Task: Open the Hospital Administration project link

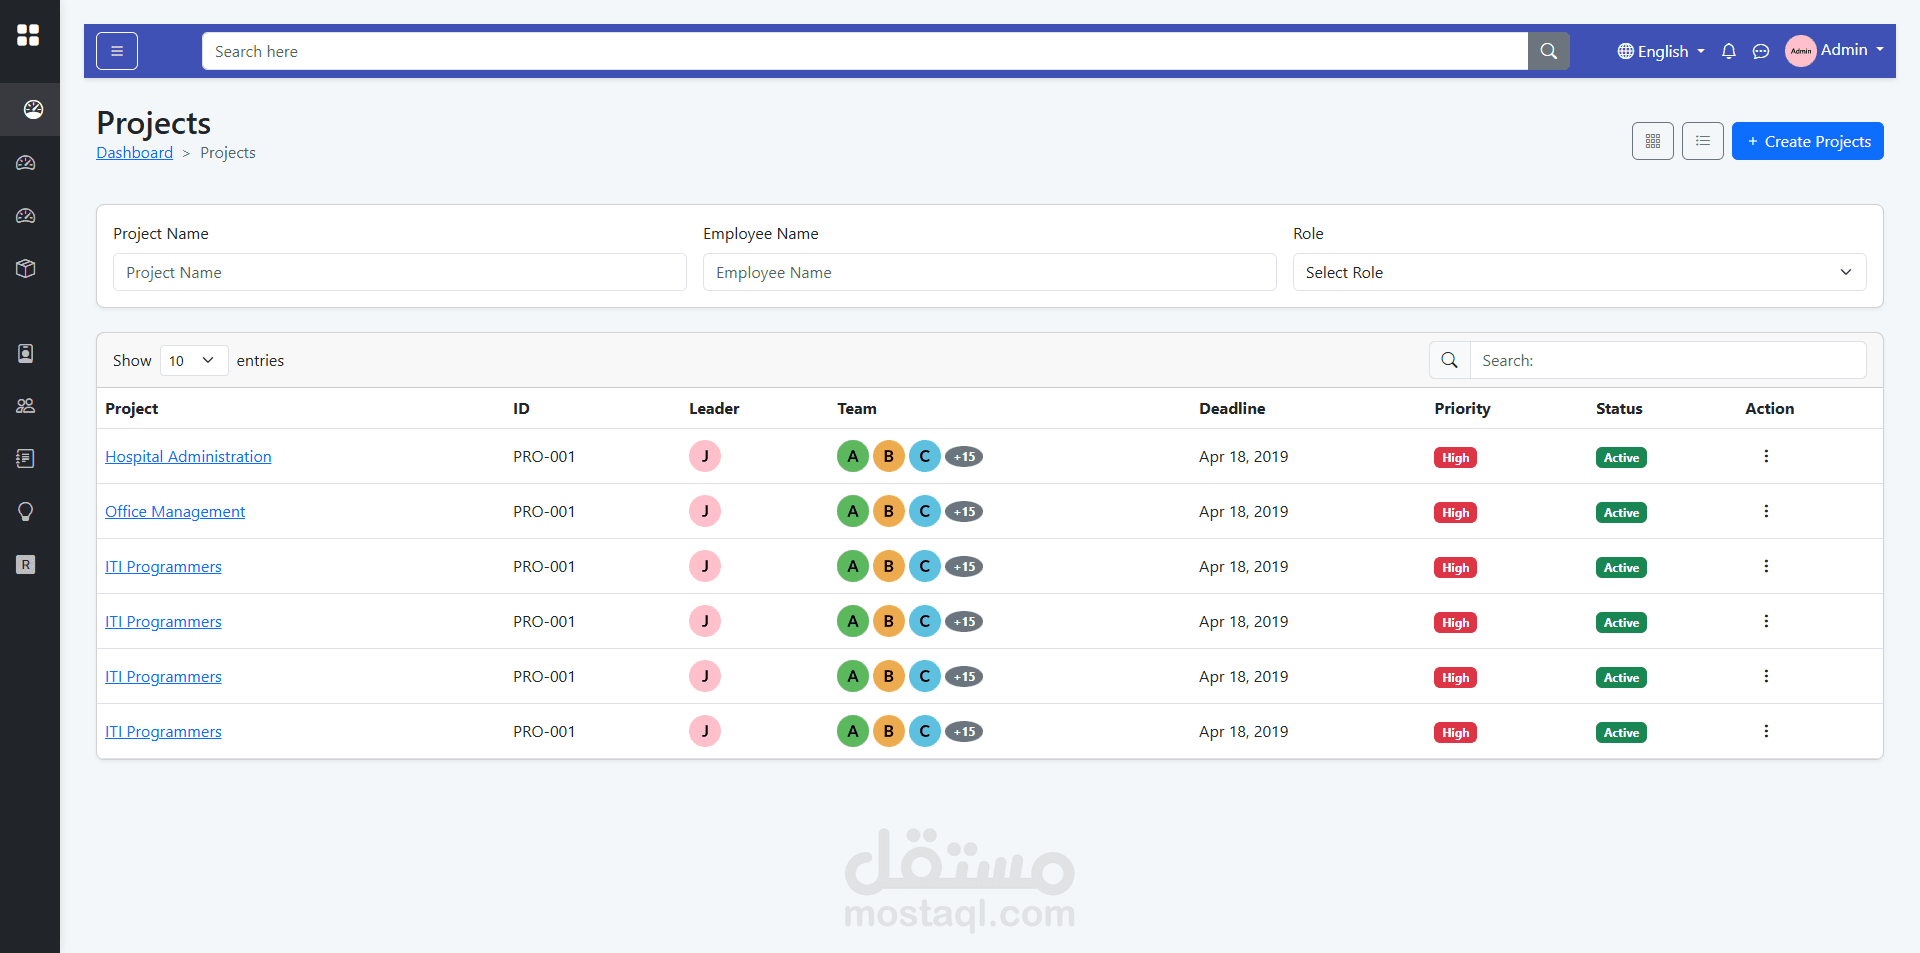Action: (x=188, y=456)
